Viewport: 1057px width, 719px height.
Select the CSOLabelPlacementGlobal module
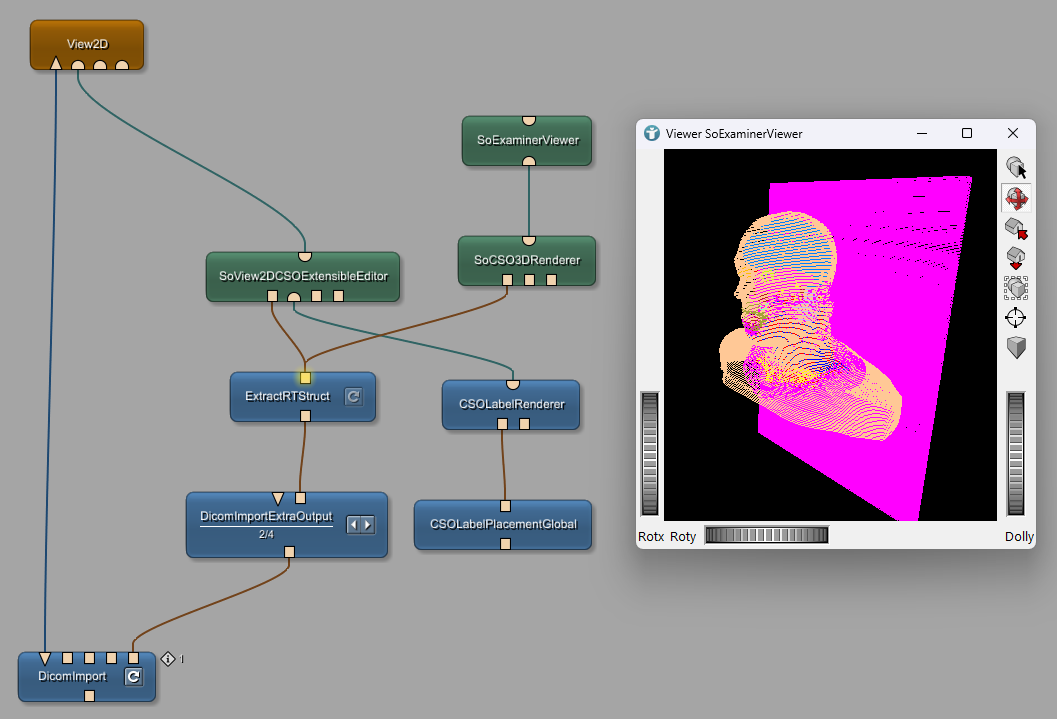click(x=503, y=524)
